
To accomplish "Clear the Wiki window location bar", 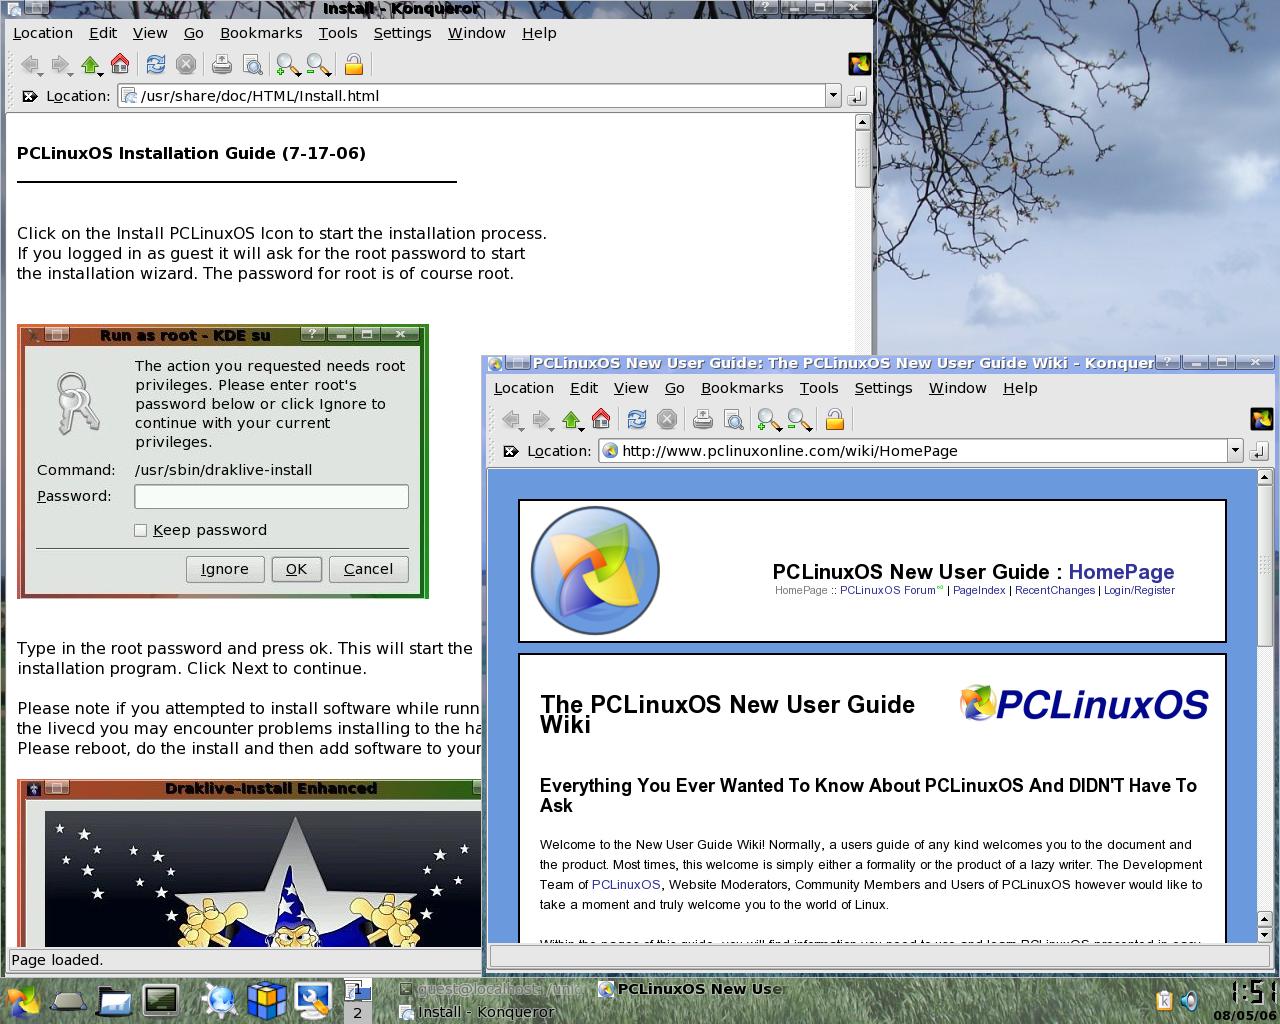I will [510, 451].
